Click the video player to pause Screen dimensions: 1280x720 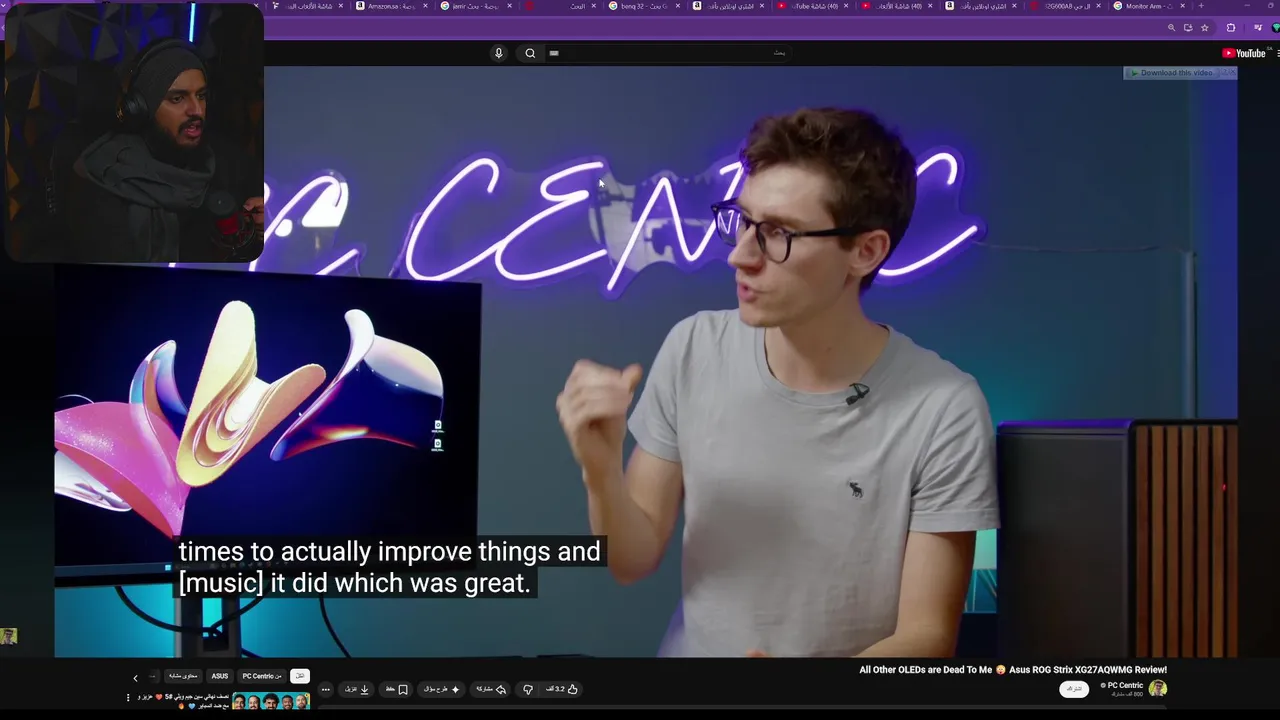[646, 360]
